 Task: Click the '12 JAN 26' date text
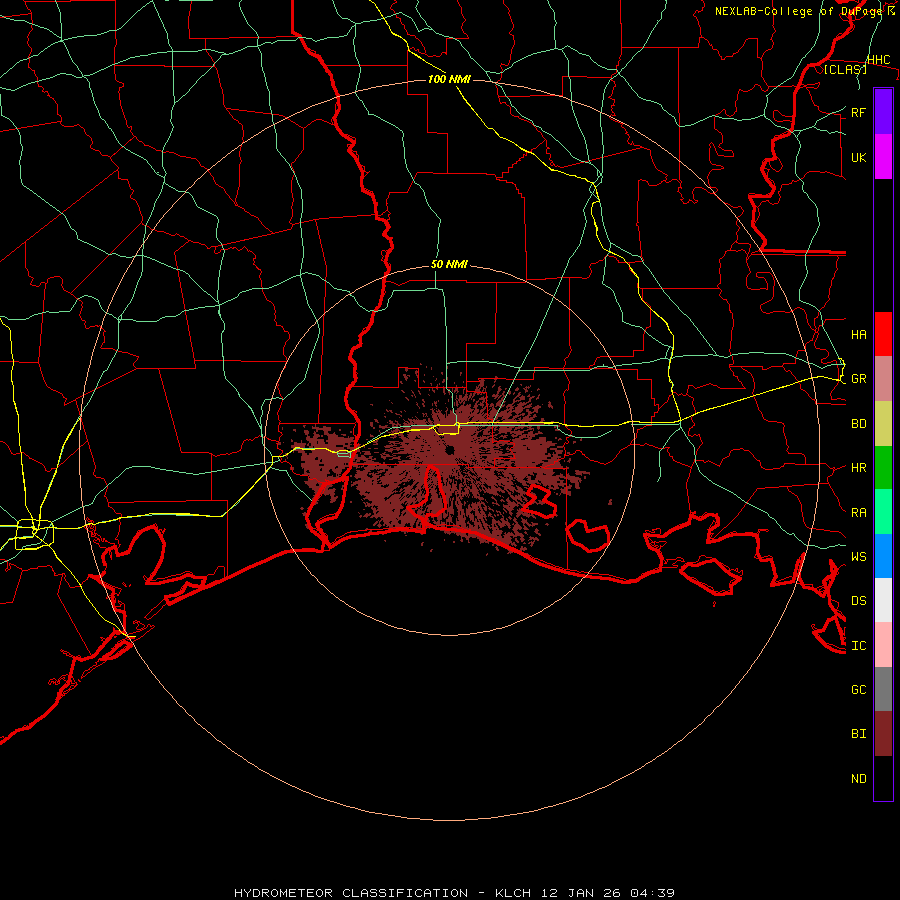pyautogui.click(x=581, y=893)
